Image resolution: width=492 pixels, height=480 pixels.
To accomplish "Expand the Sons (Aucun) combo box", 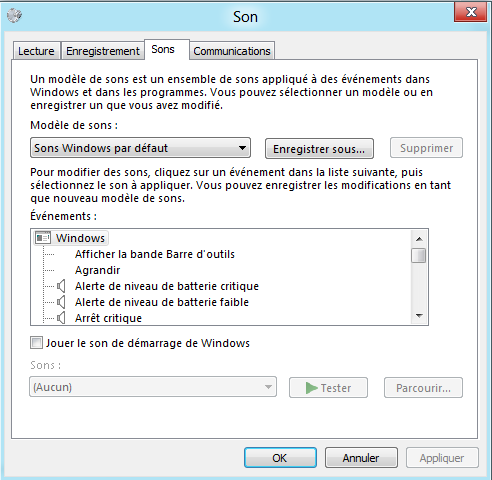I will (x=153, y=387).
